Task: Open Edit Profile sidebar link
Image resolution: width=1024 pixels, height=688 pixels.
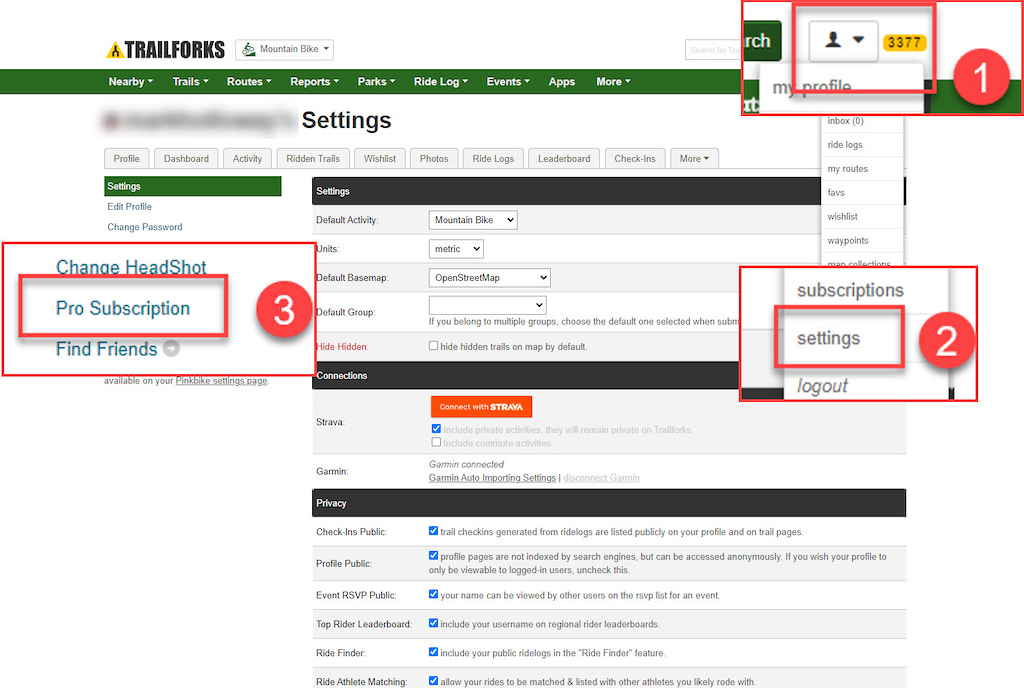Action: [x=129, y=206]
